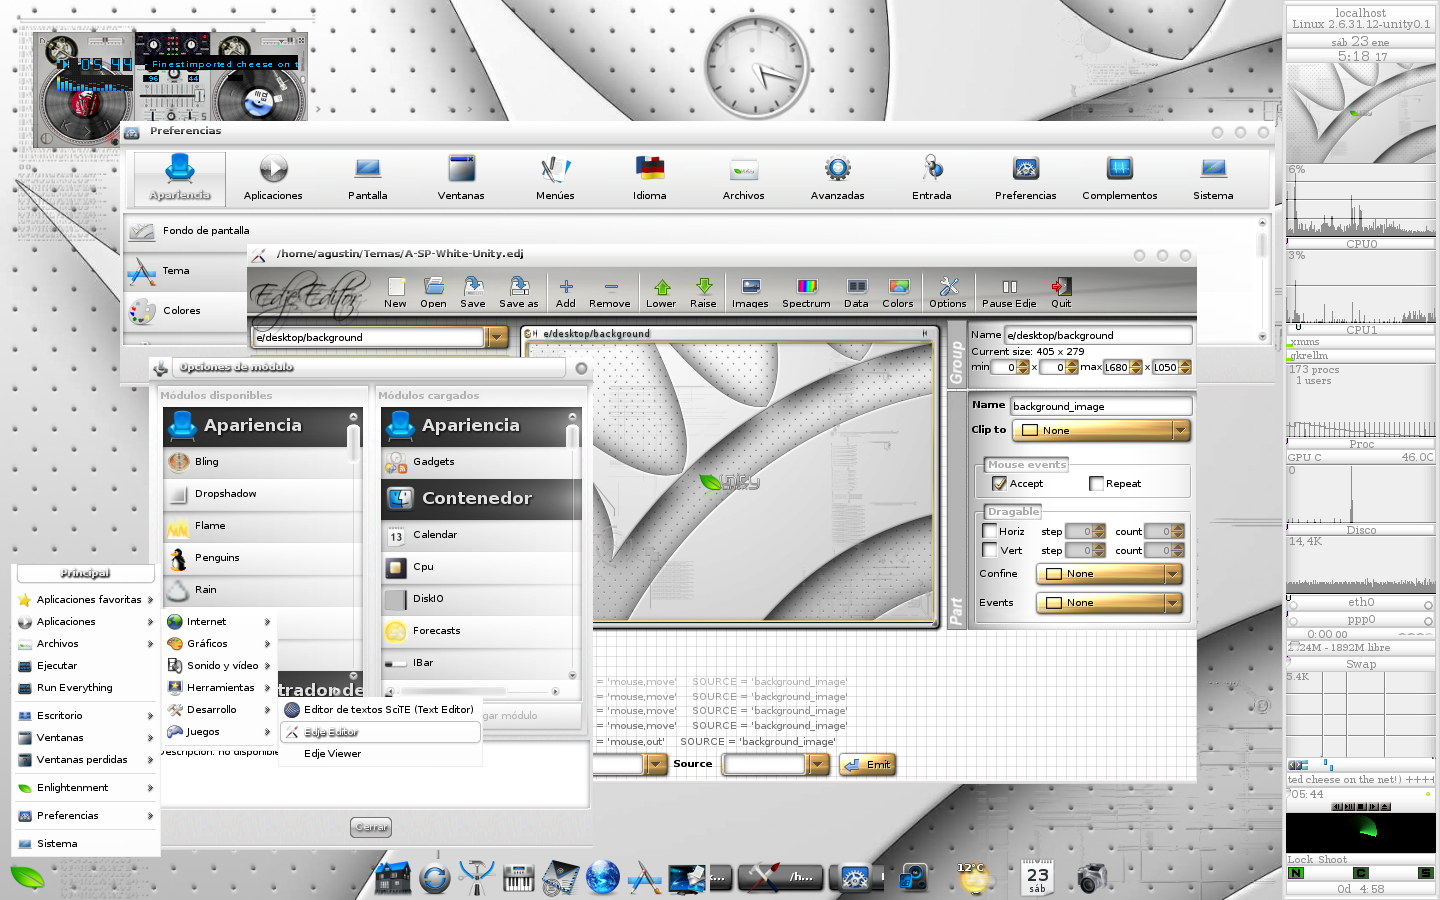Click the Pause Edje toolbar icon
1440x900 pixels.
(x=1008, y=292)
